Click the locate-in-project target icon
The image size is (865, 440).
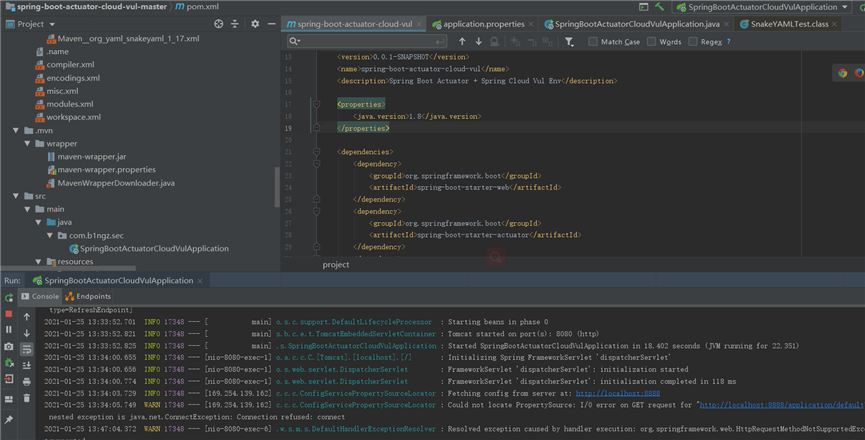point(218,24)
